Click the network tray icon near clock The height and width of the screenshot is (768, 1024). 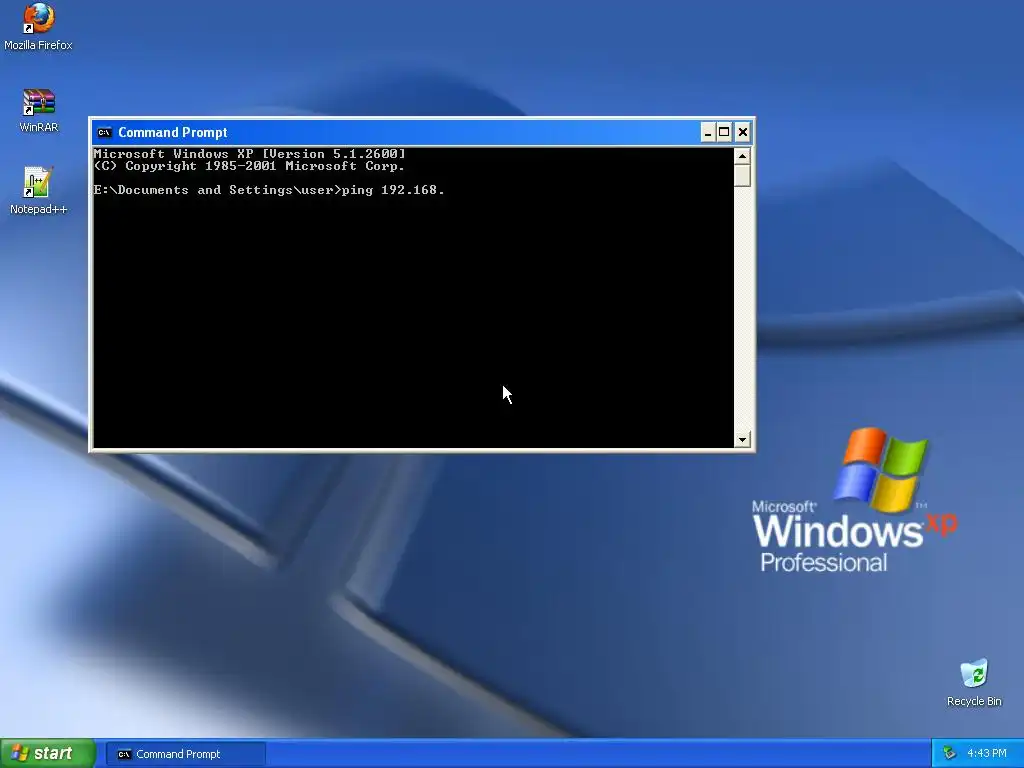(x=950, y=754)
